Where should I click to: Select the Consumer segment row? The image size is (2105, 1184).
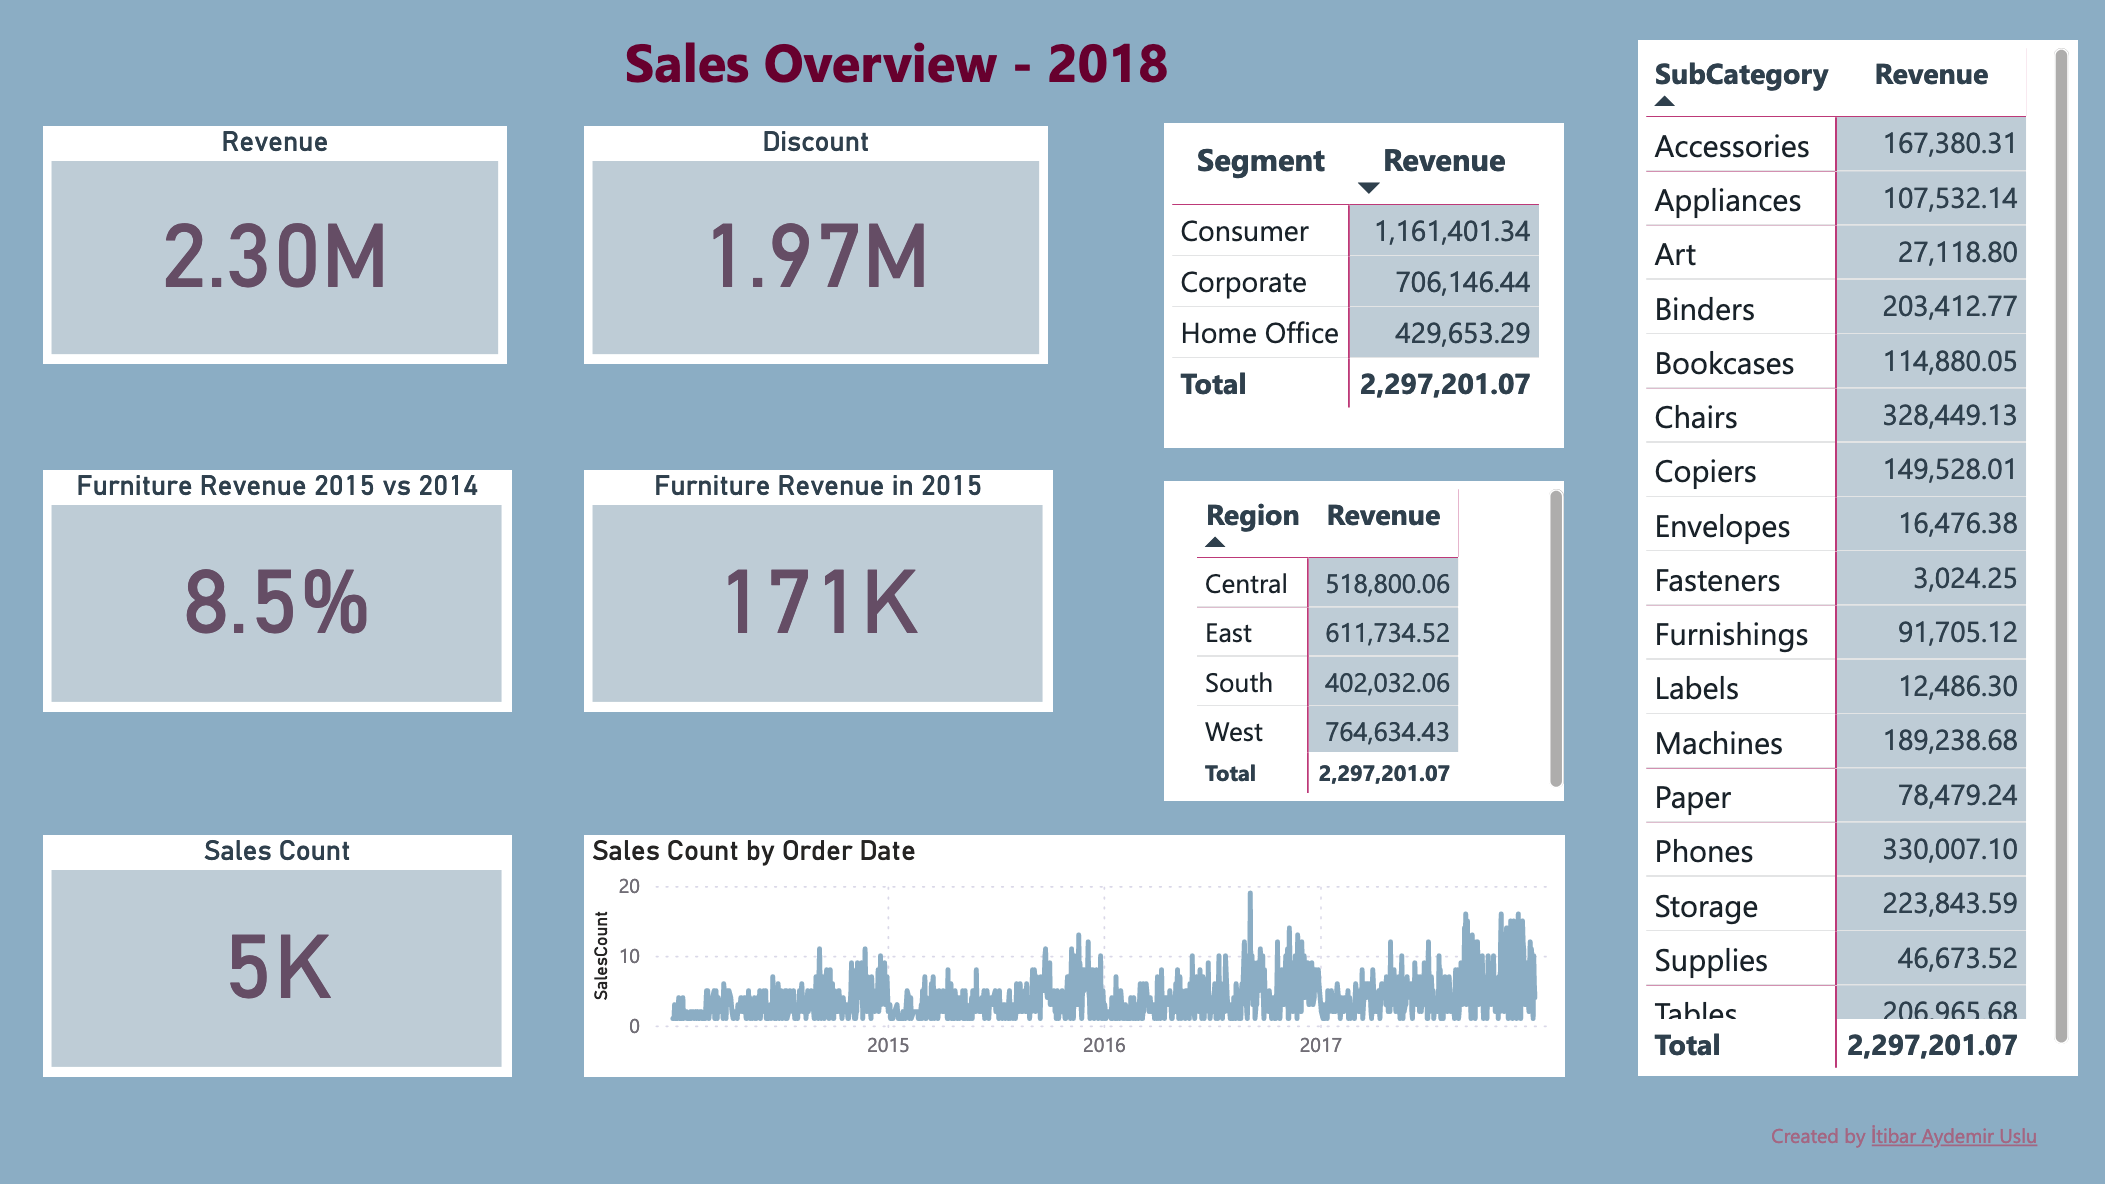pyautogui.click(x=1244, y=232)
